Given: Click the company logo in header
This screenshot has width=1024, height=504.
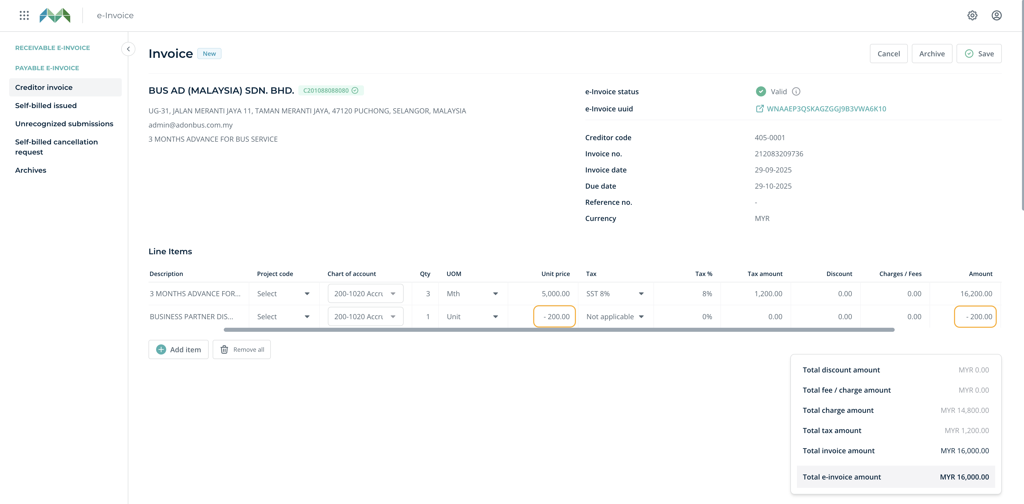Looking at the screenshot, I should 55,15.
